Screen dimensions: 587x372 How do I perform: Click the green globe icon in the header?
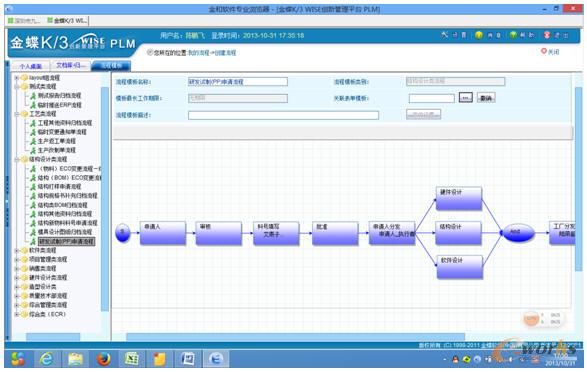[513, 35]
